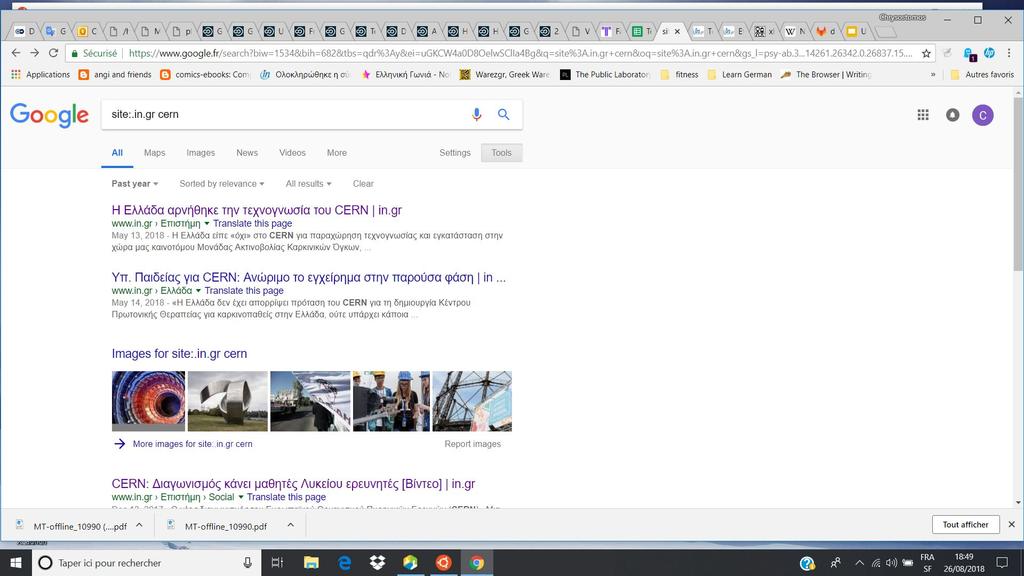Open the metal sculpture image thumbnail
The width and height of the screenshot is (1024, 576).
click(x=227, y=402)
